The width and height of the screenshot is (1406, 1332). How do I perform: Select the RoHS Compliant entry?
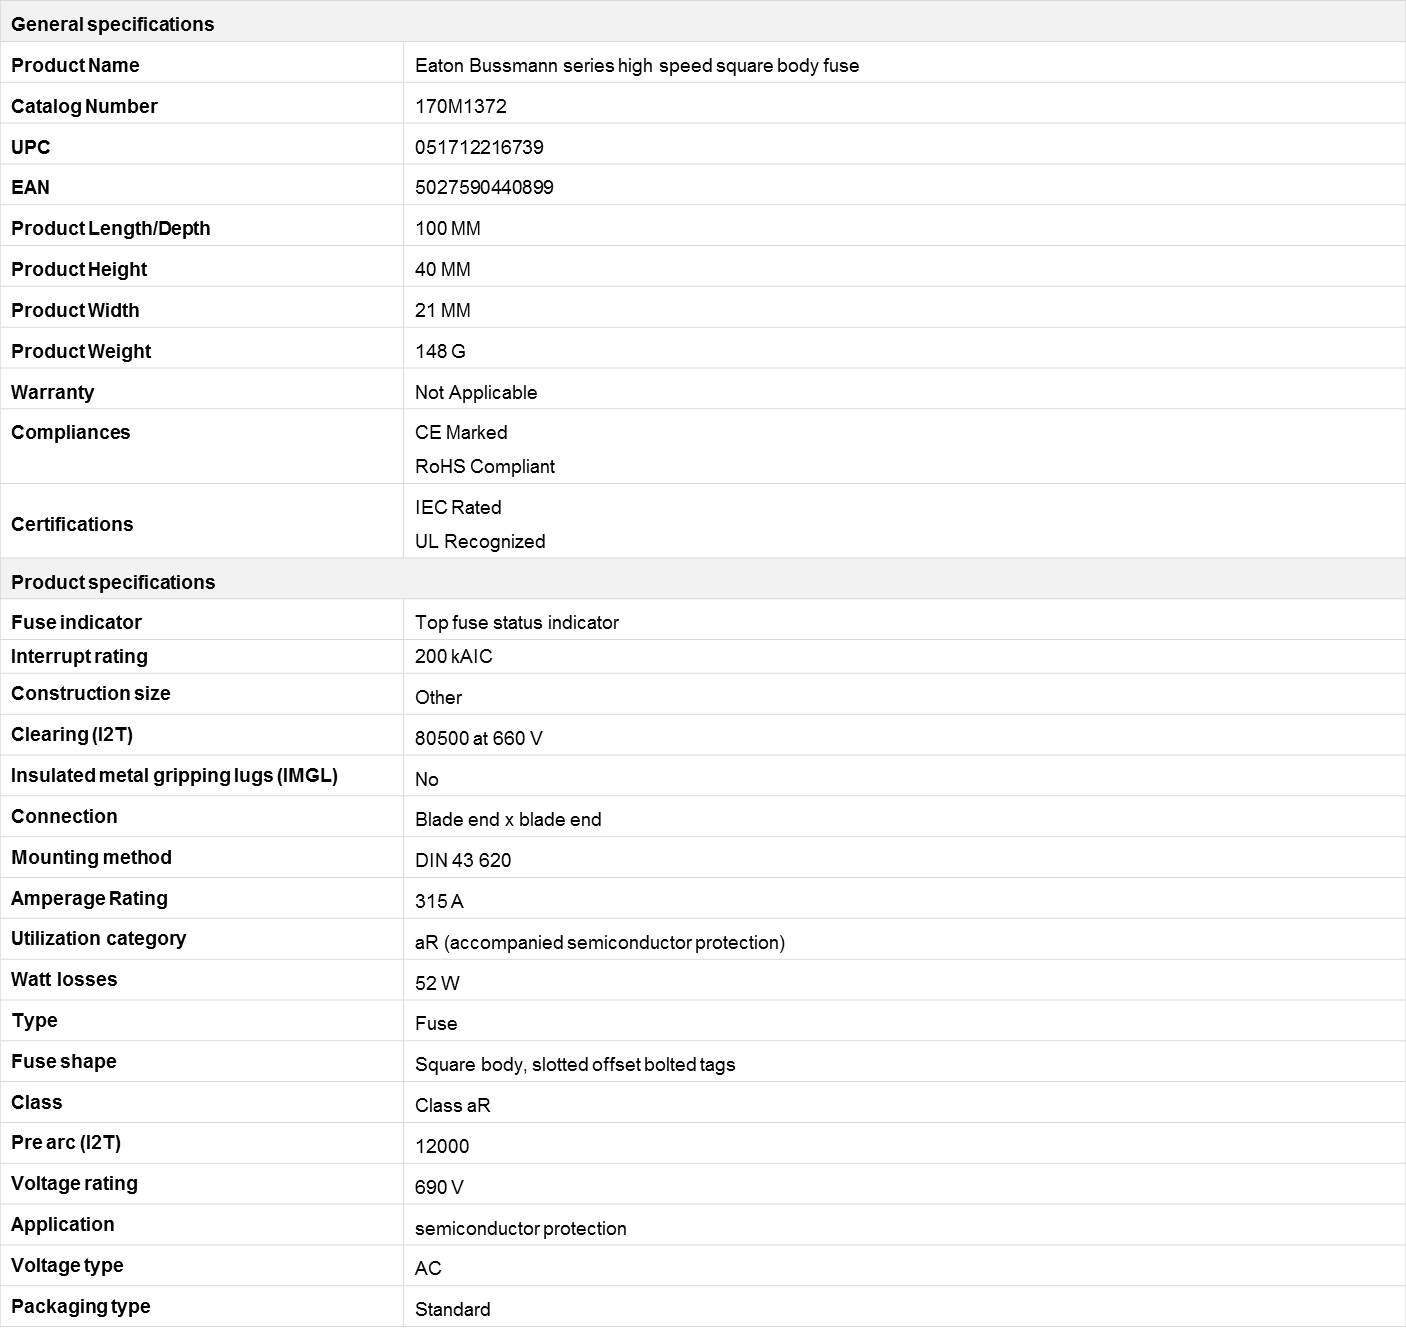click(485, 466)
